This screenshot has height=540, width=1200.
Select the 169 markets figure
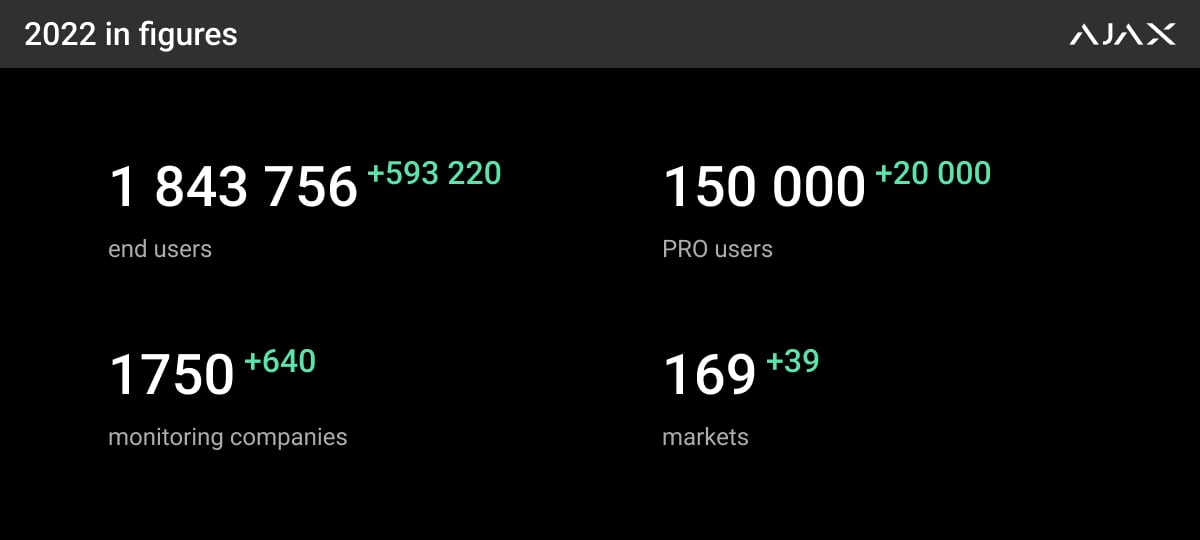(709, 375)
